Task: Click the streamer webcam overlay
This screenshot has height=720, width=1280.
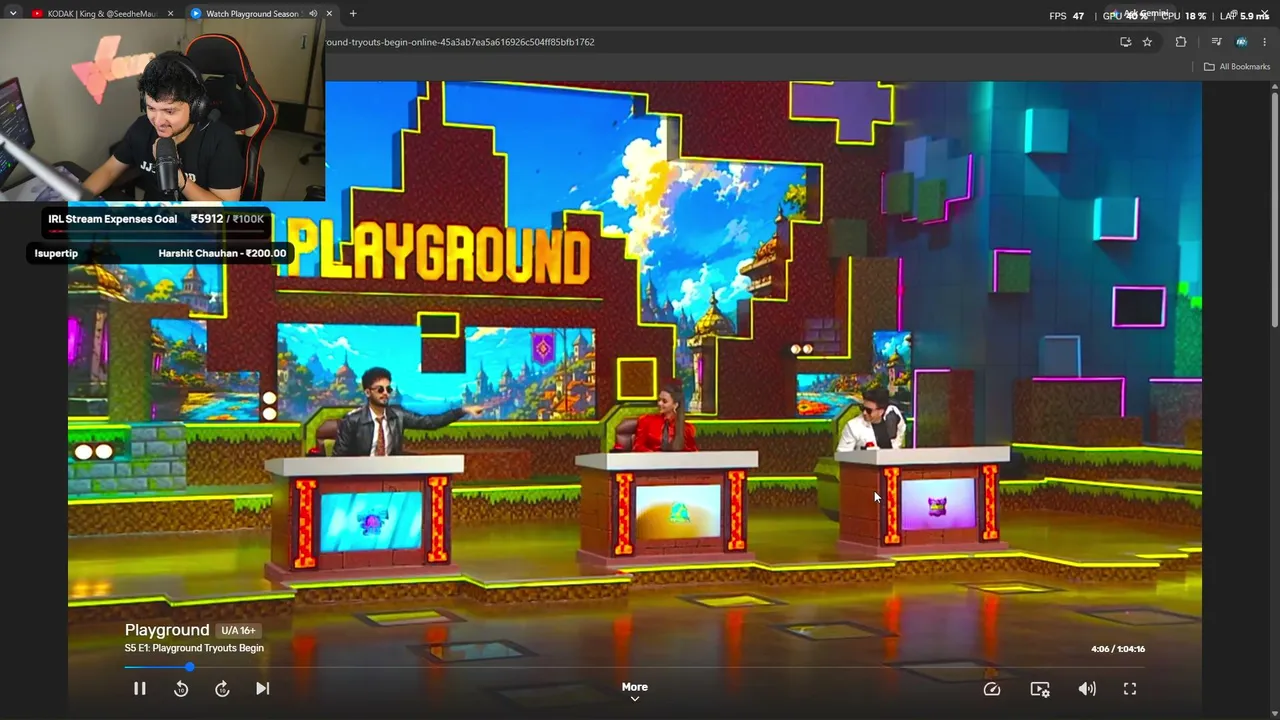Action: coord(162,110)
